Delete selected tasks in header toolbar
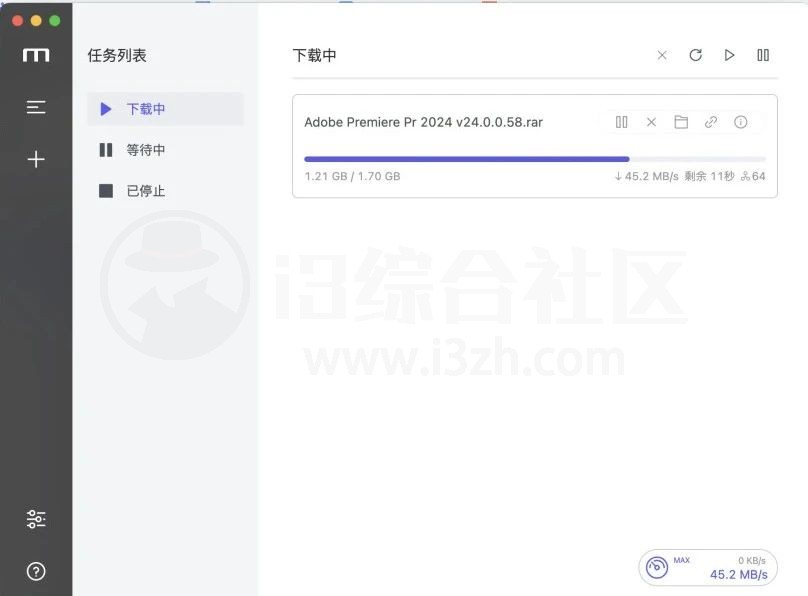Viewport: 808px width, 596px height. [662, 55]
